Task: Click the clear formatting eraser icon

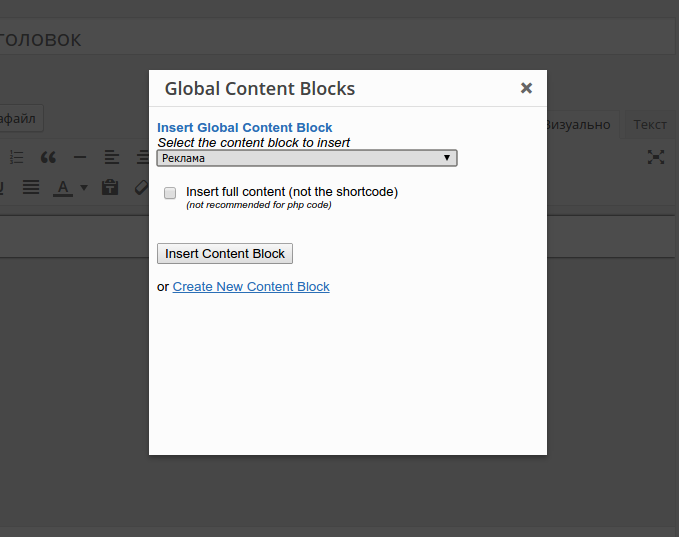Action: pyautogui.click(x=140, y=187)
